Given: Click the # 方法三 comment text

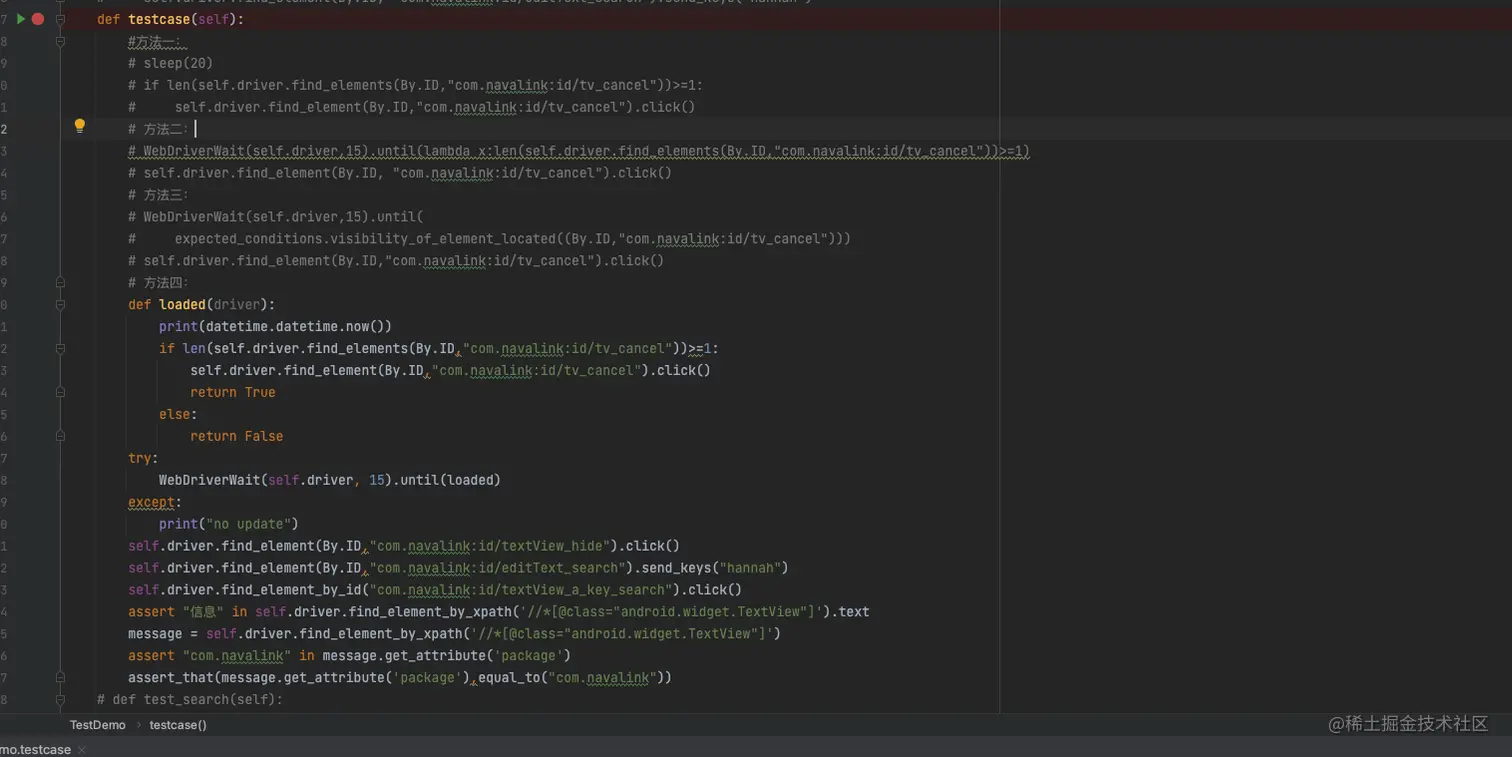Looking at the screenshot, I should pyautogui.click(x=158, y=195).
